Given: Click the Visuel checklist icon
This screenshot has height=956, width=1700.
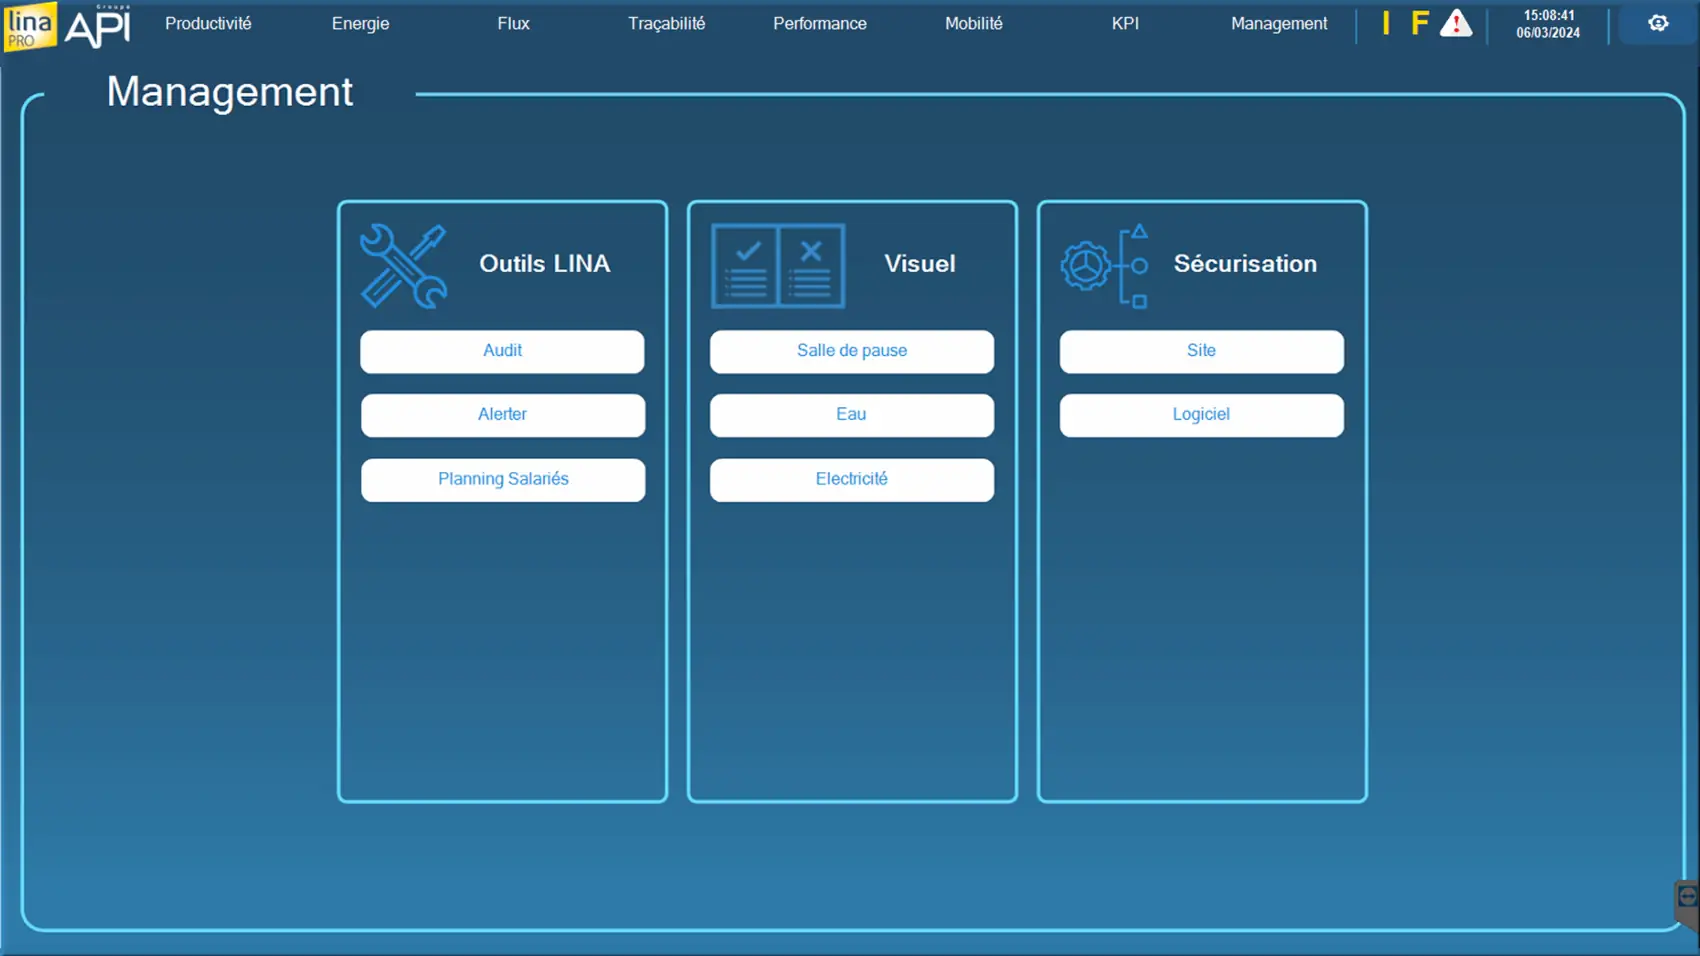Looking at the screenshot, I should pyautogui.click(x=777, y=266).
